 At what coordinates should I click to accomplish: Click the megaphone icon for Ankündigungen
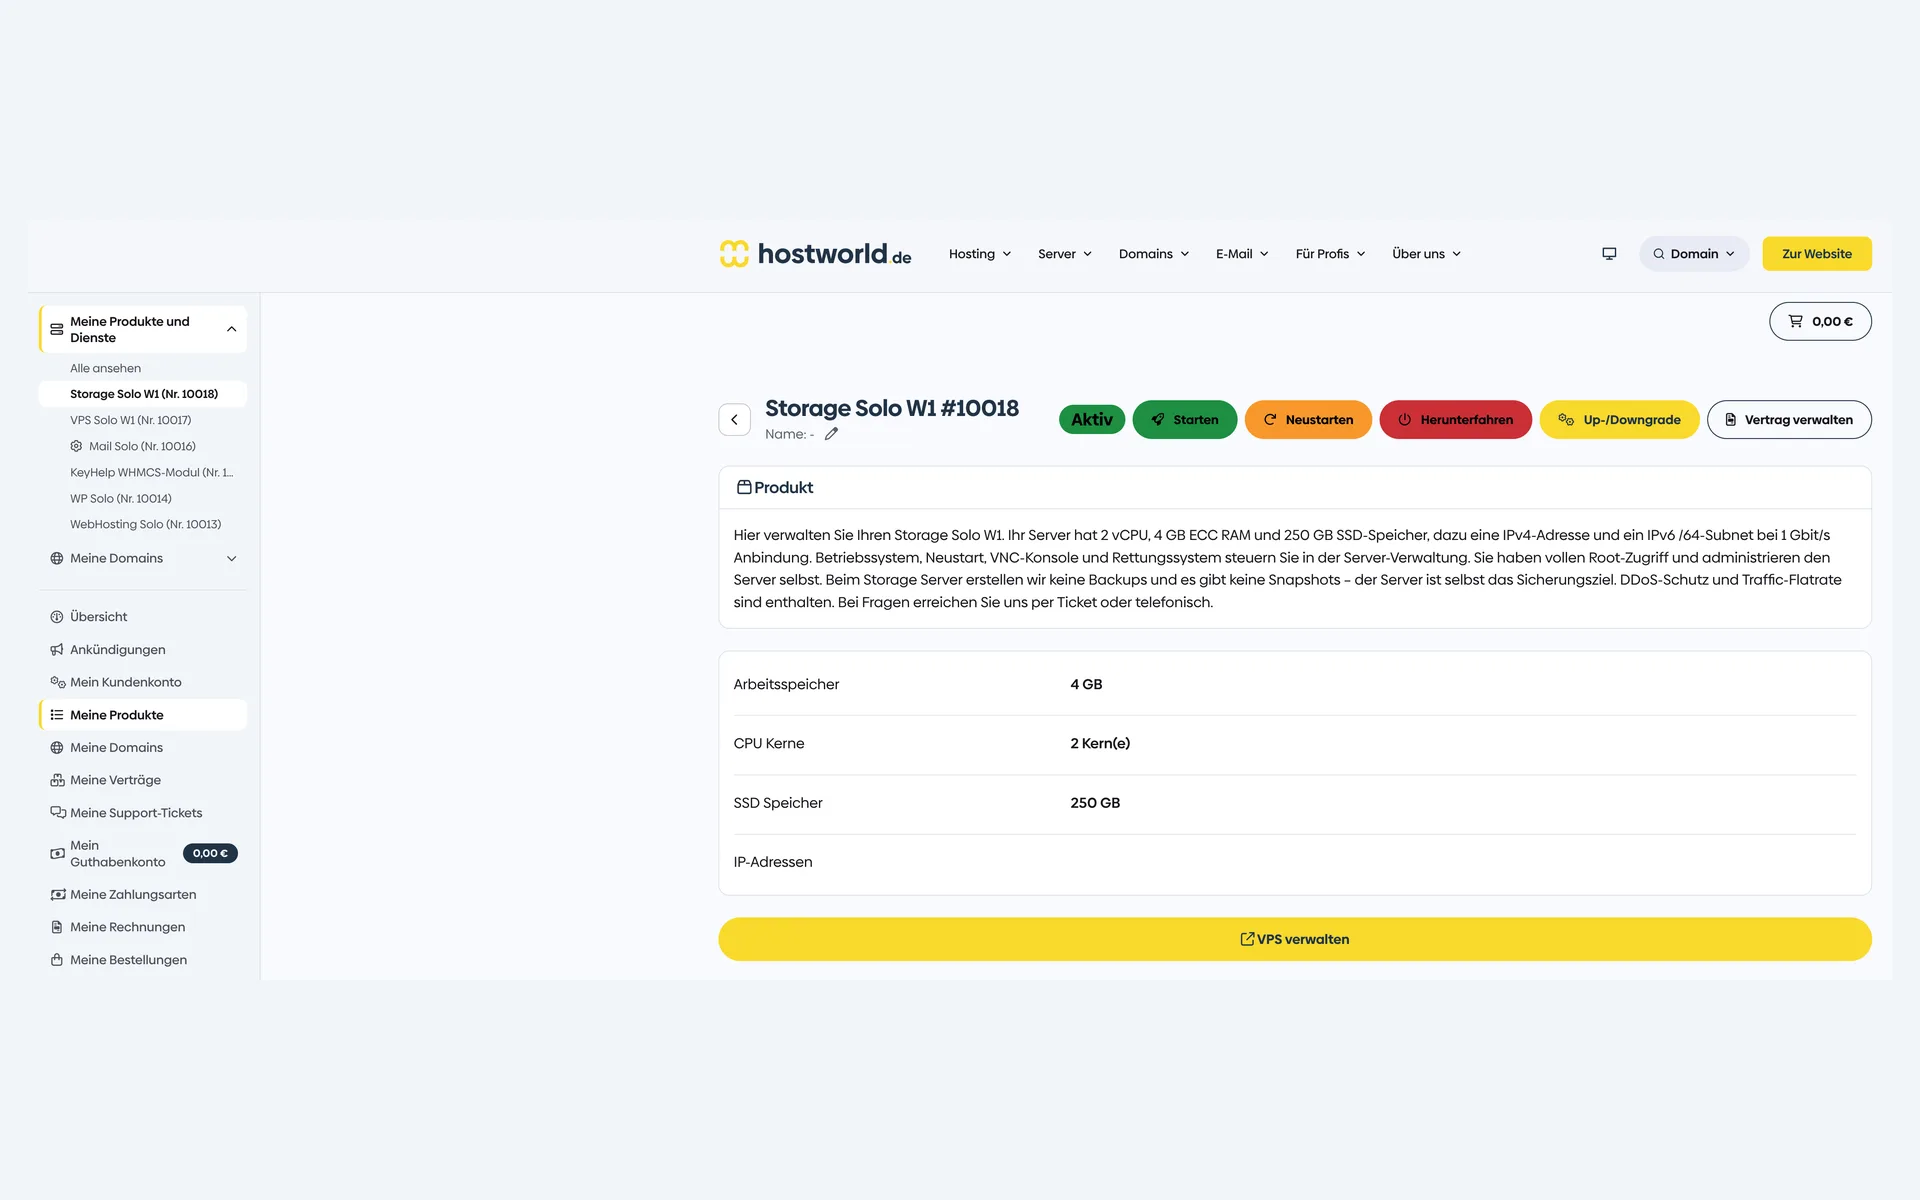coord(57,650)
